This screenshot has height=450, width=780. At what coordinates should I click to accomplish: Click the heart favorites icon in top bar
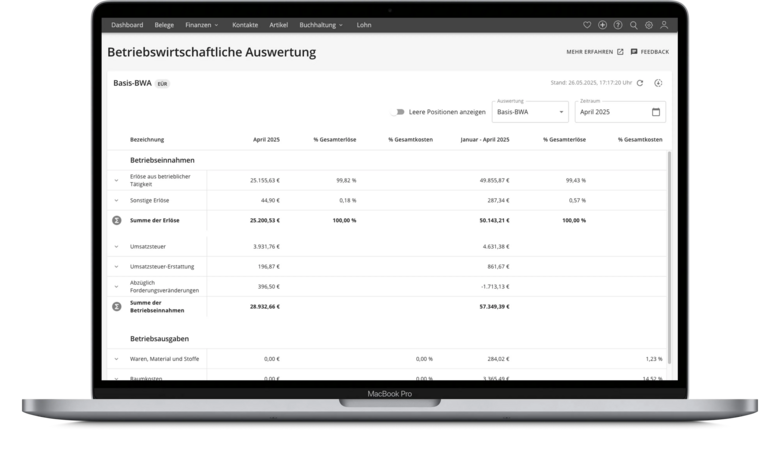(x=587, y=24)
